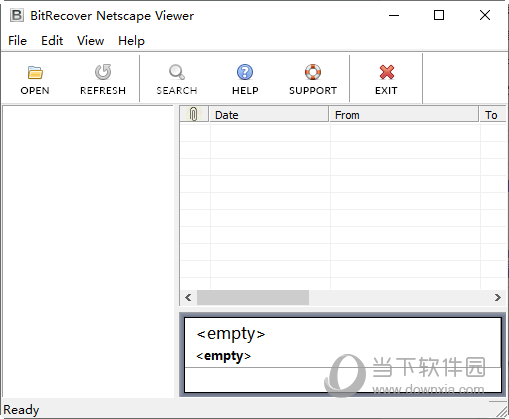Click the Ready status bar text
This screenshot has width=509, height=419.
coord(21,409)
